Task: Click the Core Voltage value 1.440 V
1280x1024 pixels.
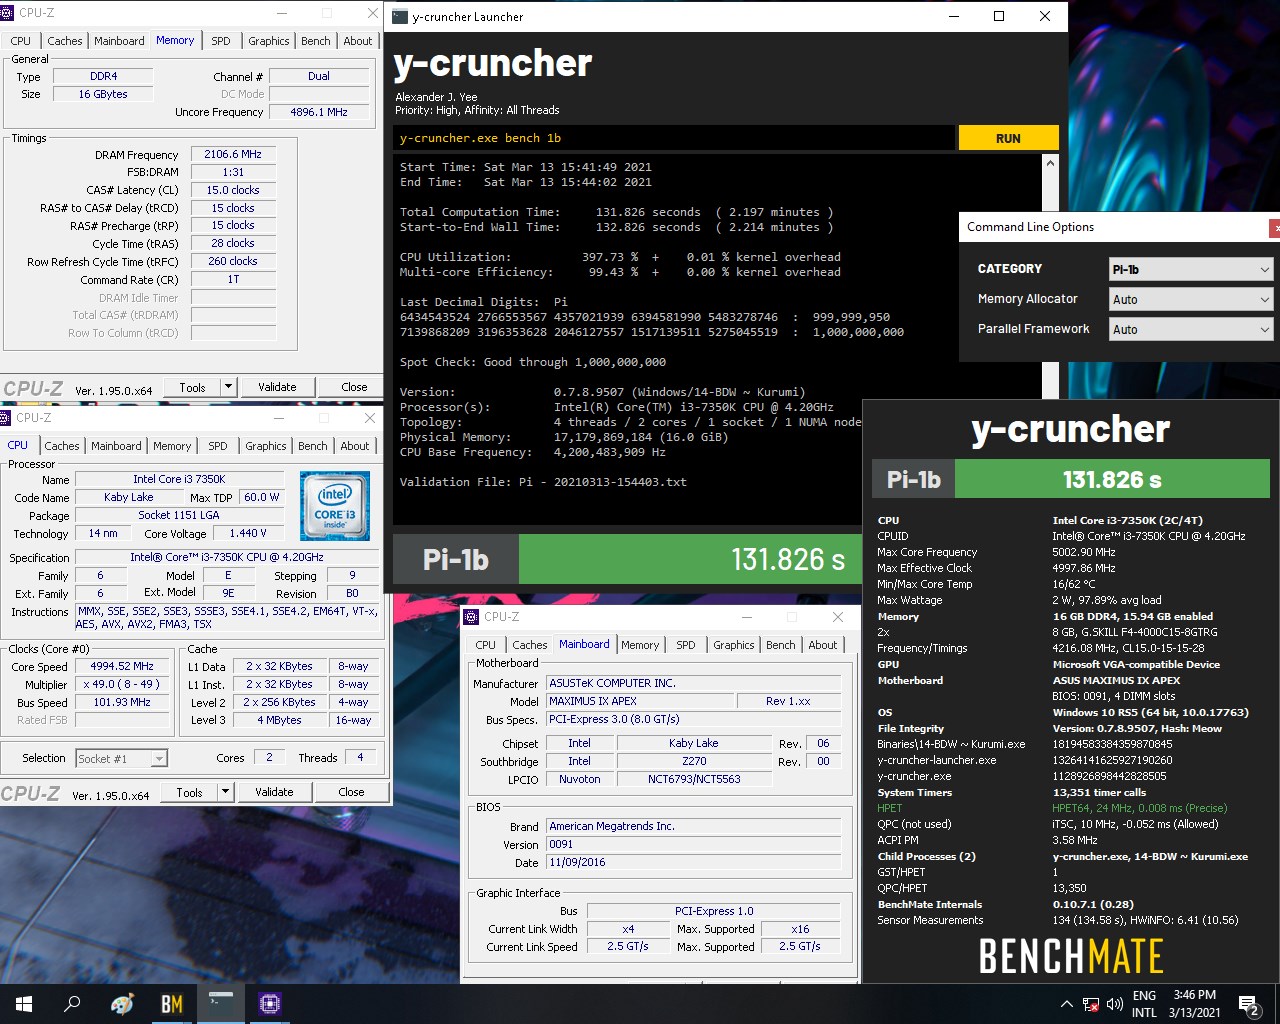Action: point(248,533)
